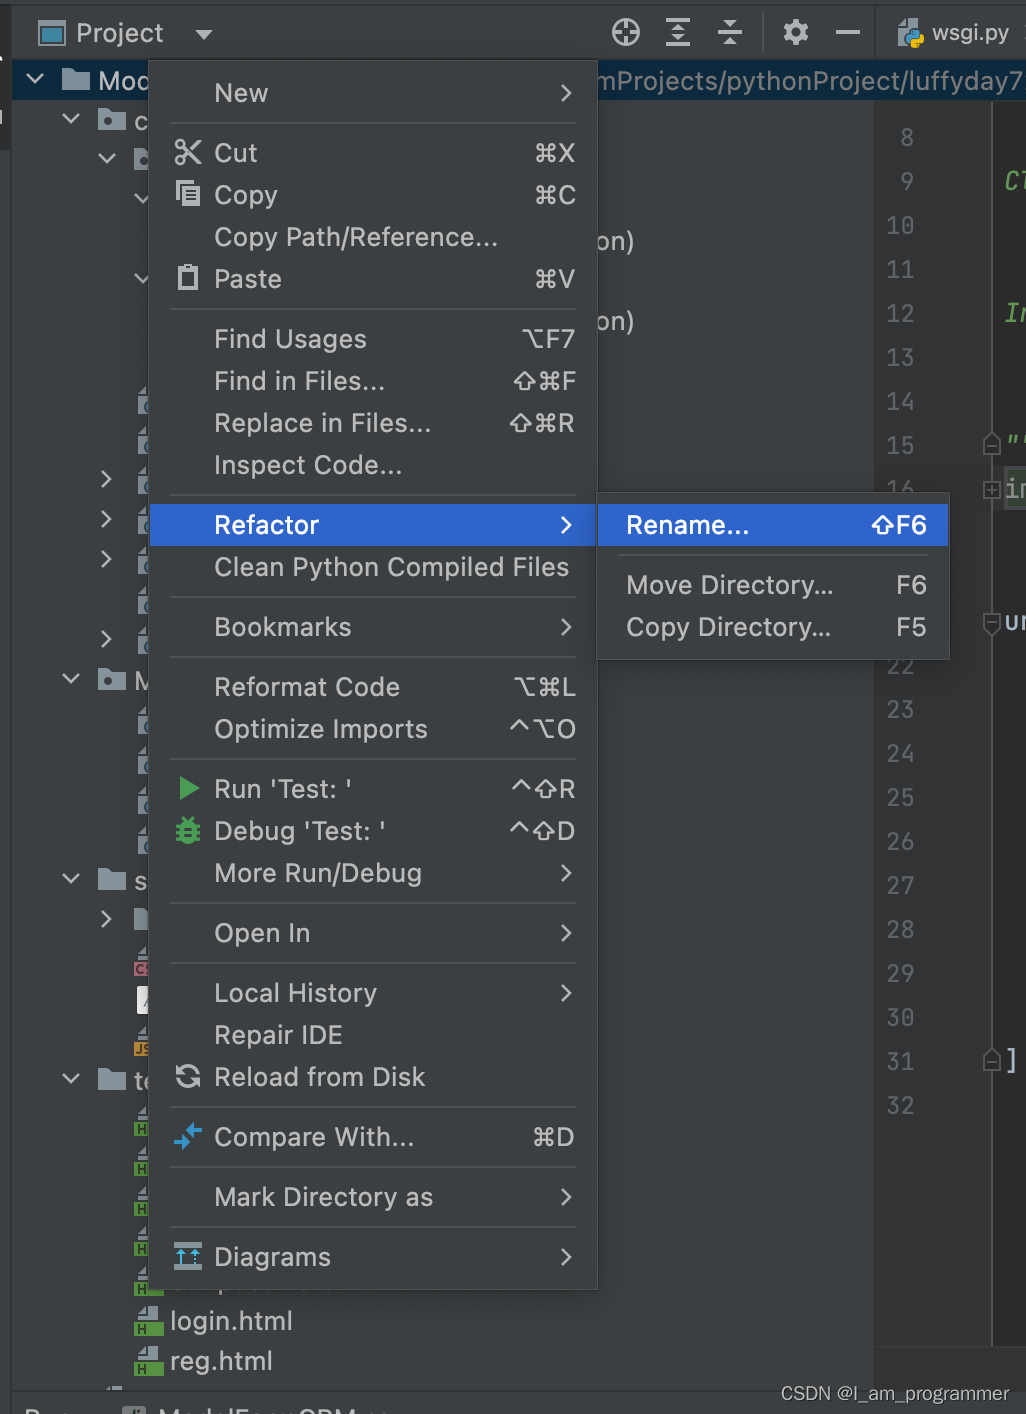Collapse the Mod folder with its chevron

click(35, 79)
